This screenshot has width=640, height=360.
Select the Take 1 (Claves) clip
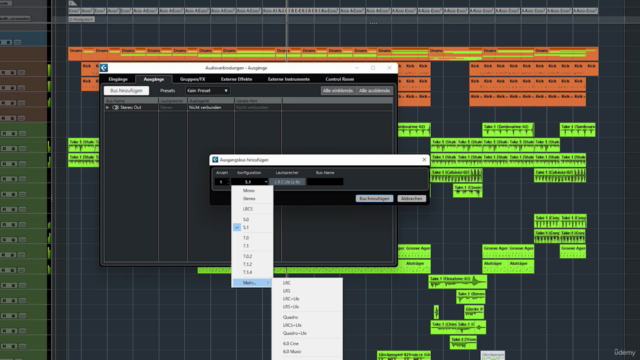point(468,191)
